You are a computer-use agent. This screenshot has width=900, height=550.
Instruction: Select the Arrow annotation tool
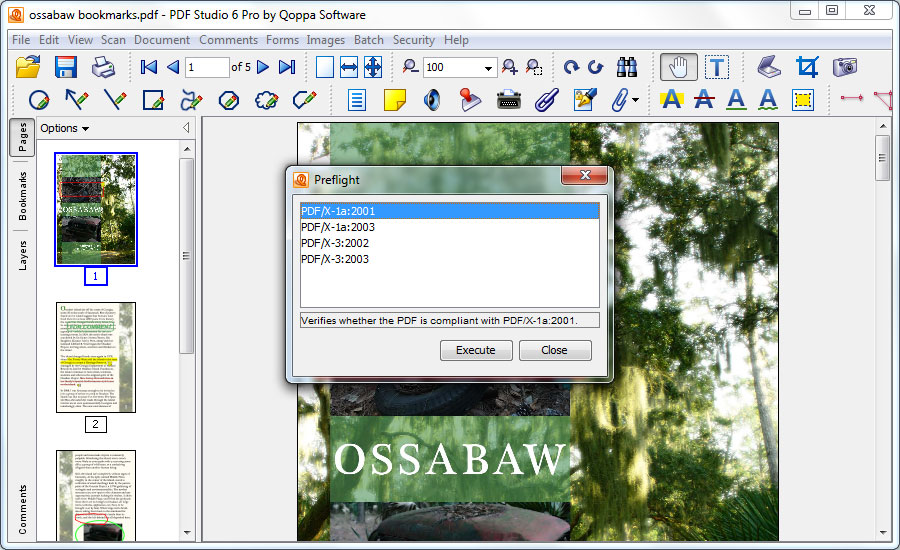coord(76,100)
